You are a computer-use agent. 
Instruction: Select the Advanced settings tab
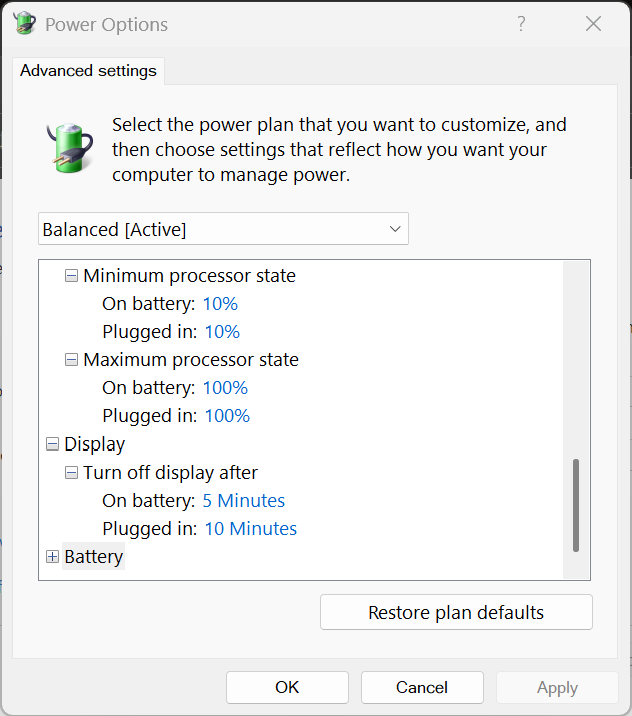coord(88,71)
